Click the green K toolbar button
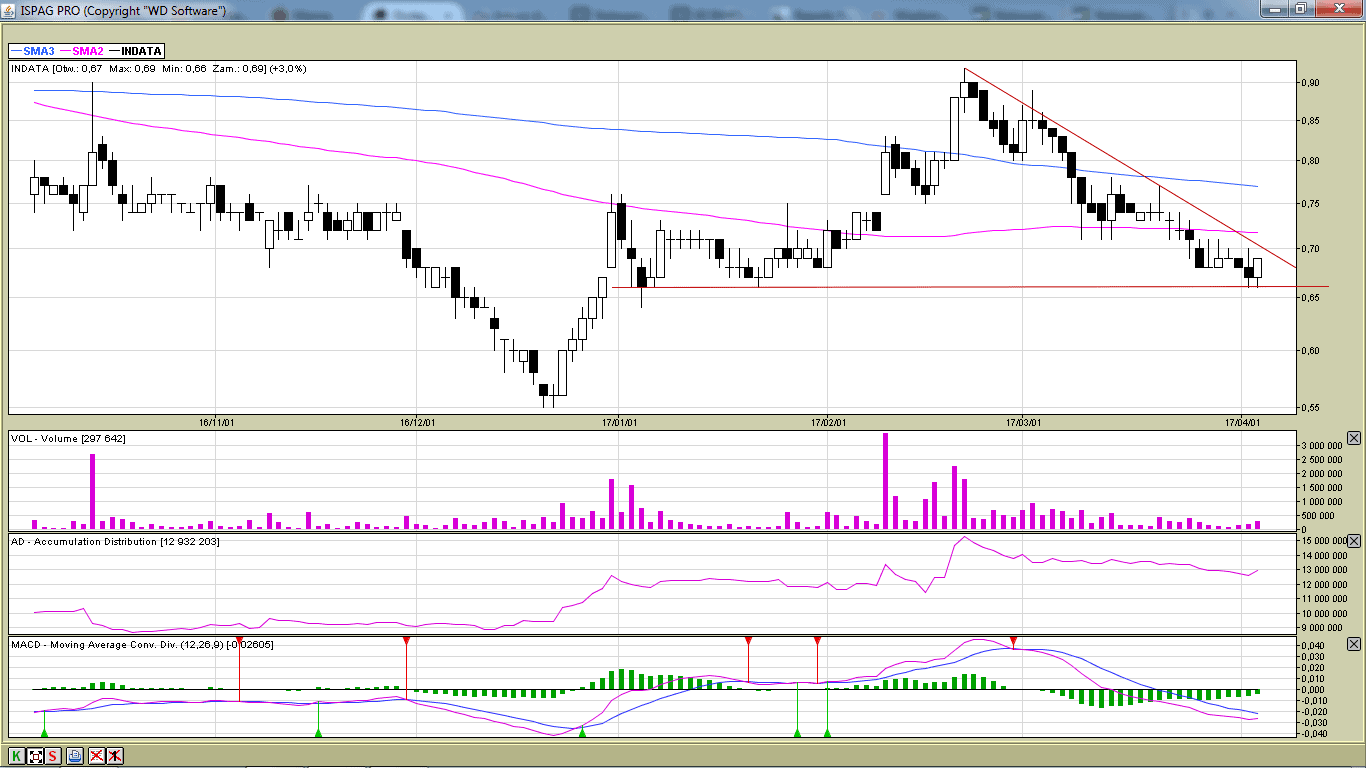The height and width of the screenshot is (772, 1370). pyautogui.click(x=17, y=756)
